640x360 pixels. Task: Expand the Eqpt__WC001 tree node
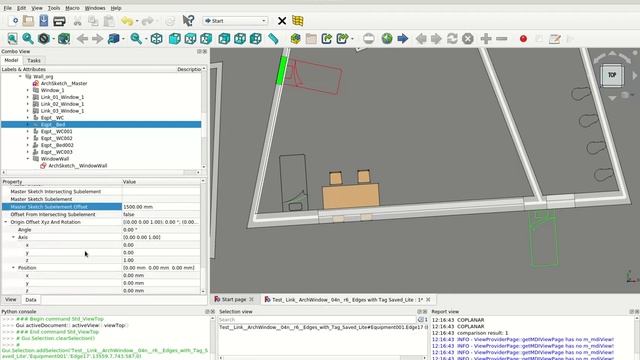28,131
